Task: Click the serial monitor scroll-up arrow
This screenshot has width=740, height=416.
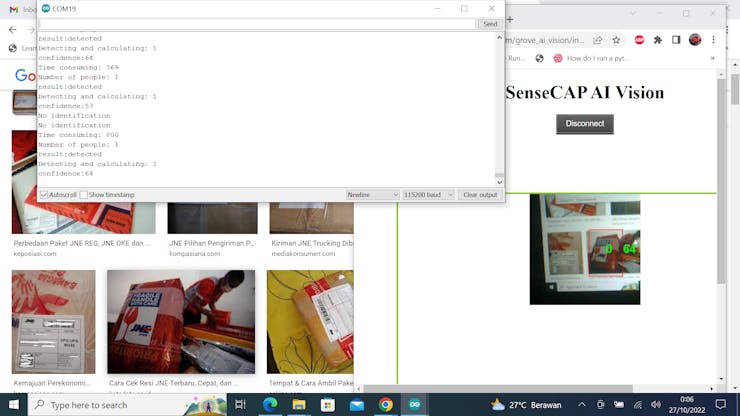Action: pyautogui.click(x=499, y=37)
